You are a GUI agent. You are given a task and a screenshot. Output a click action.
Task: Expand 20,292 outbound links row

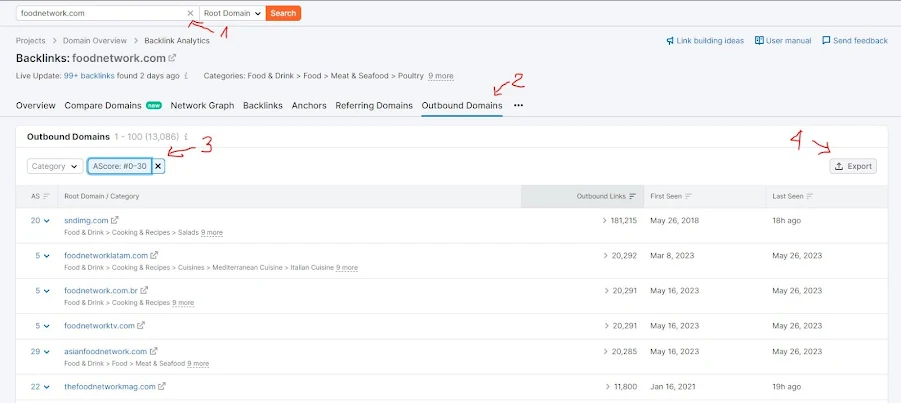tap(621, 255)
